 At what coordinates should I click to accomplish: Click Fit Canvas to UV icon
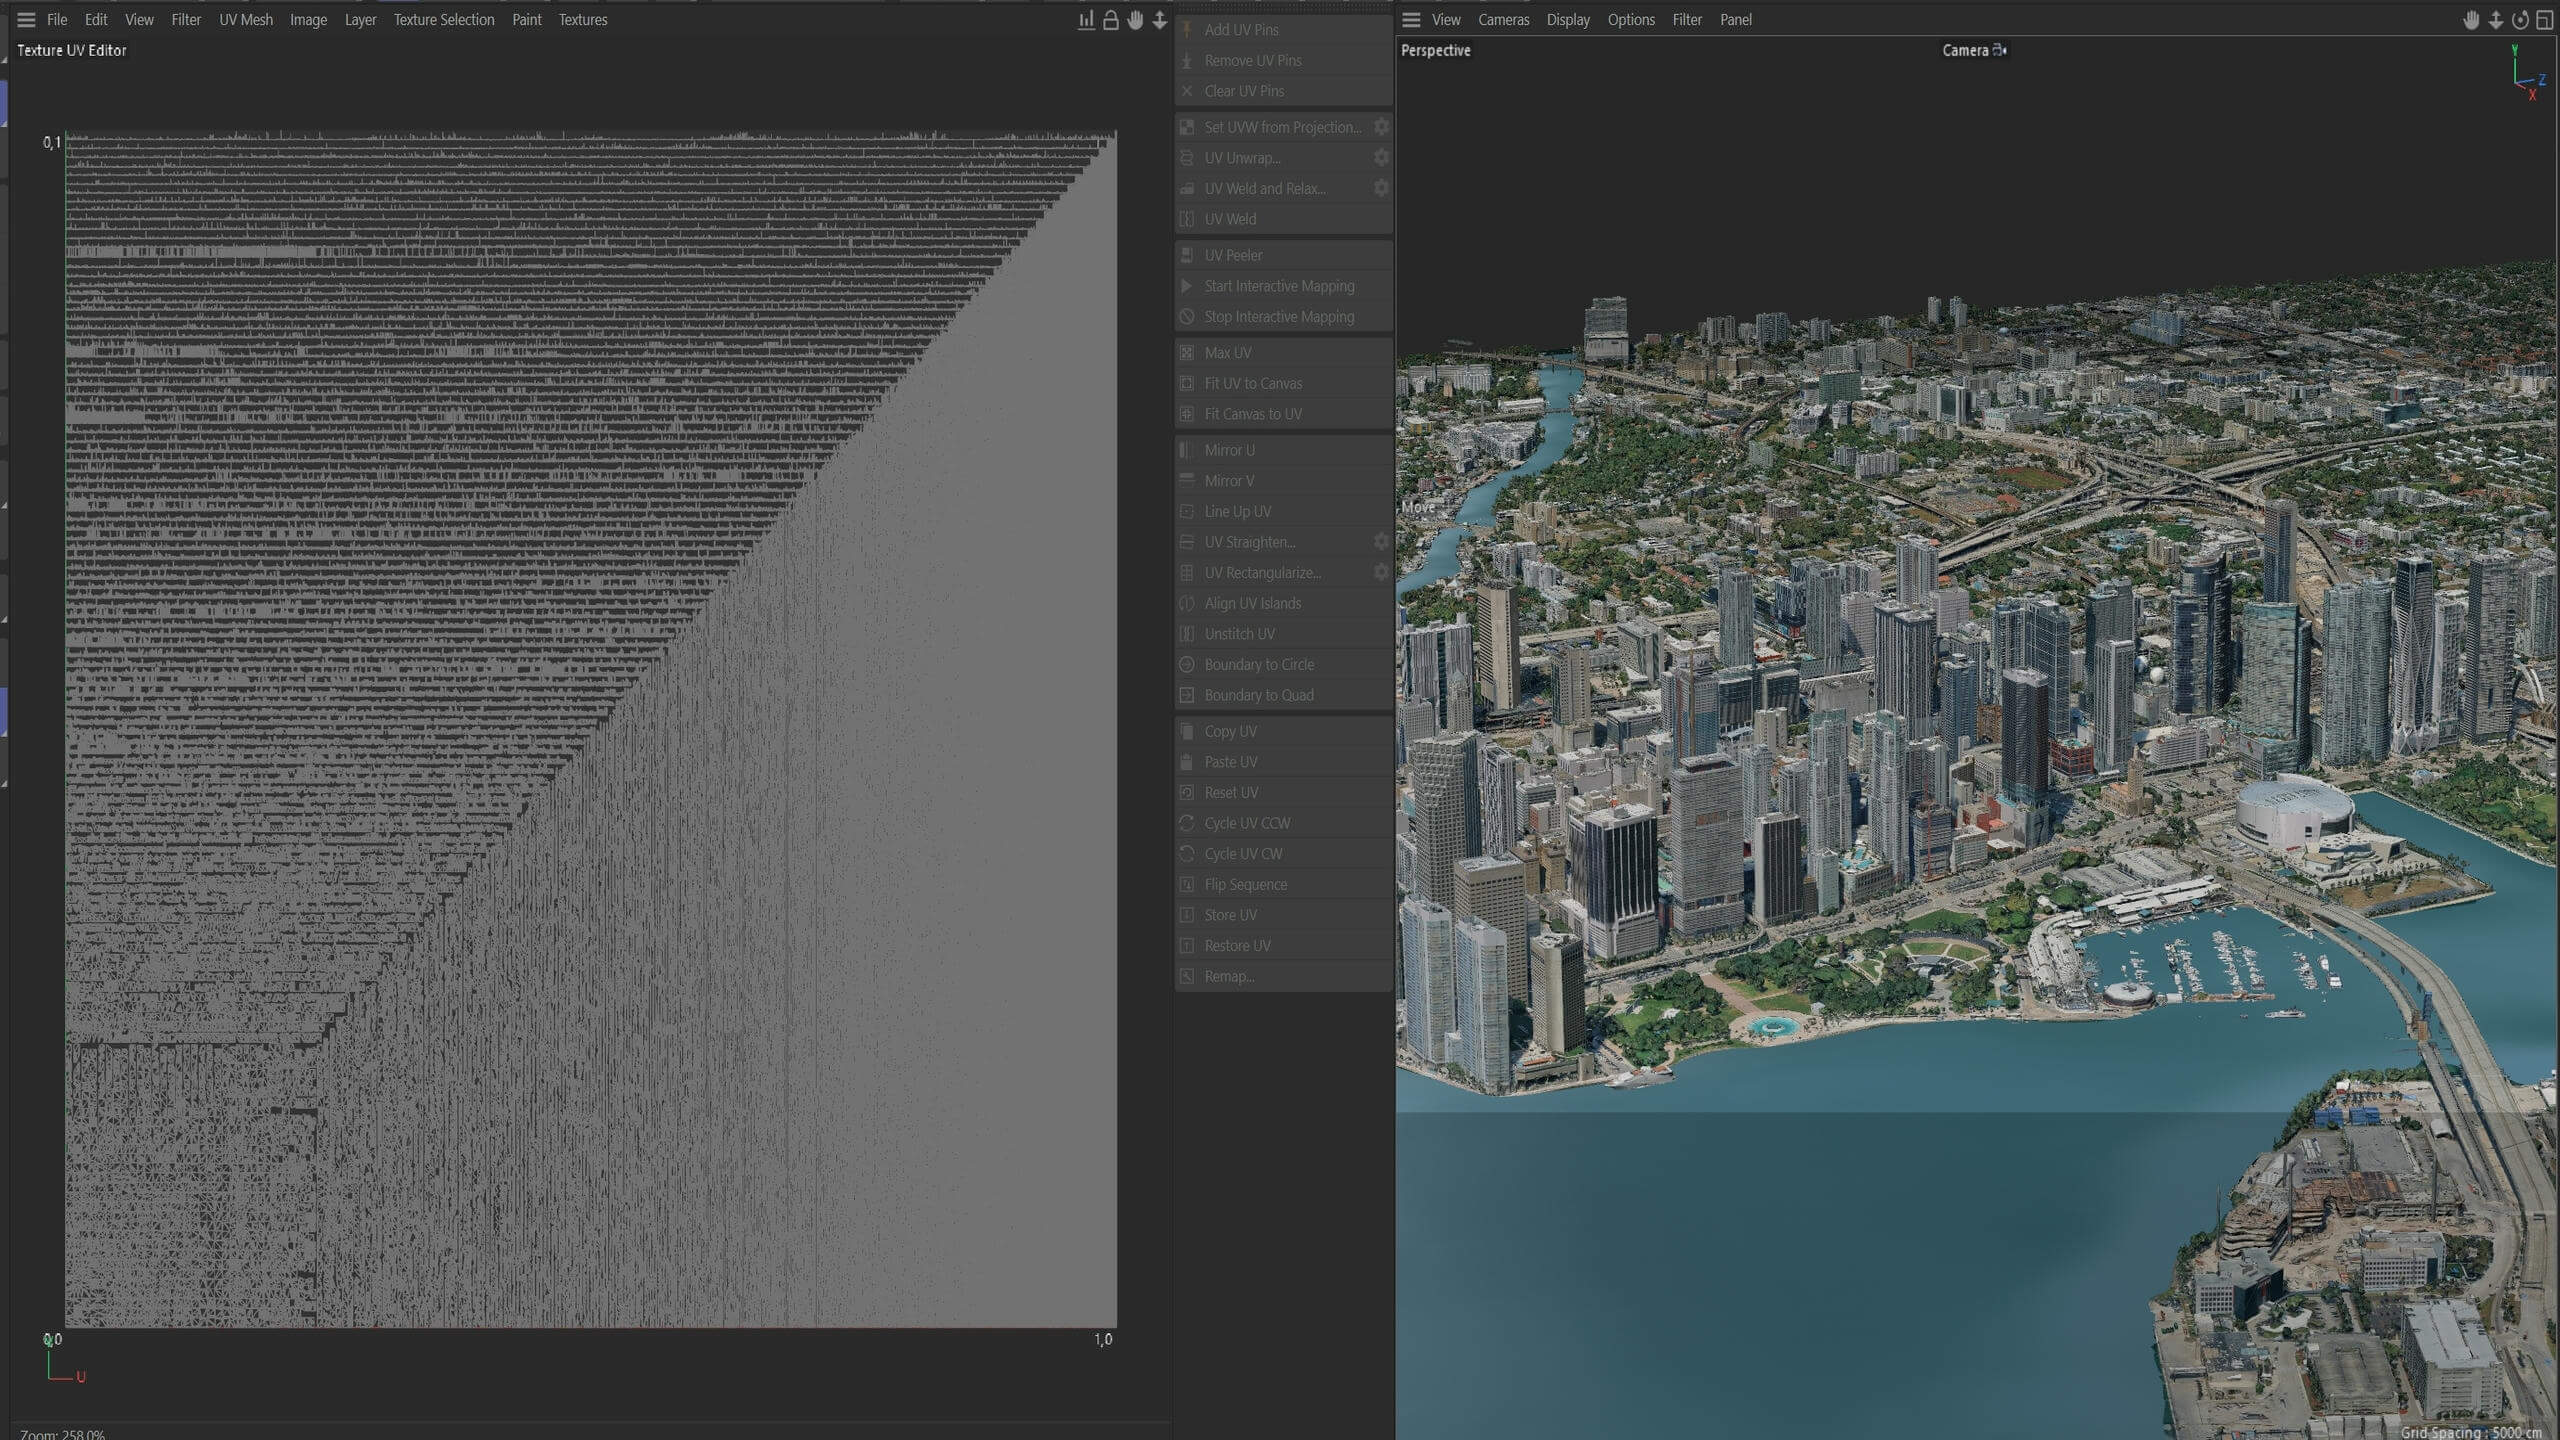tap(1187, 414)
